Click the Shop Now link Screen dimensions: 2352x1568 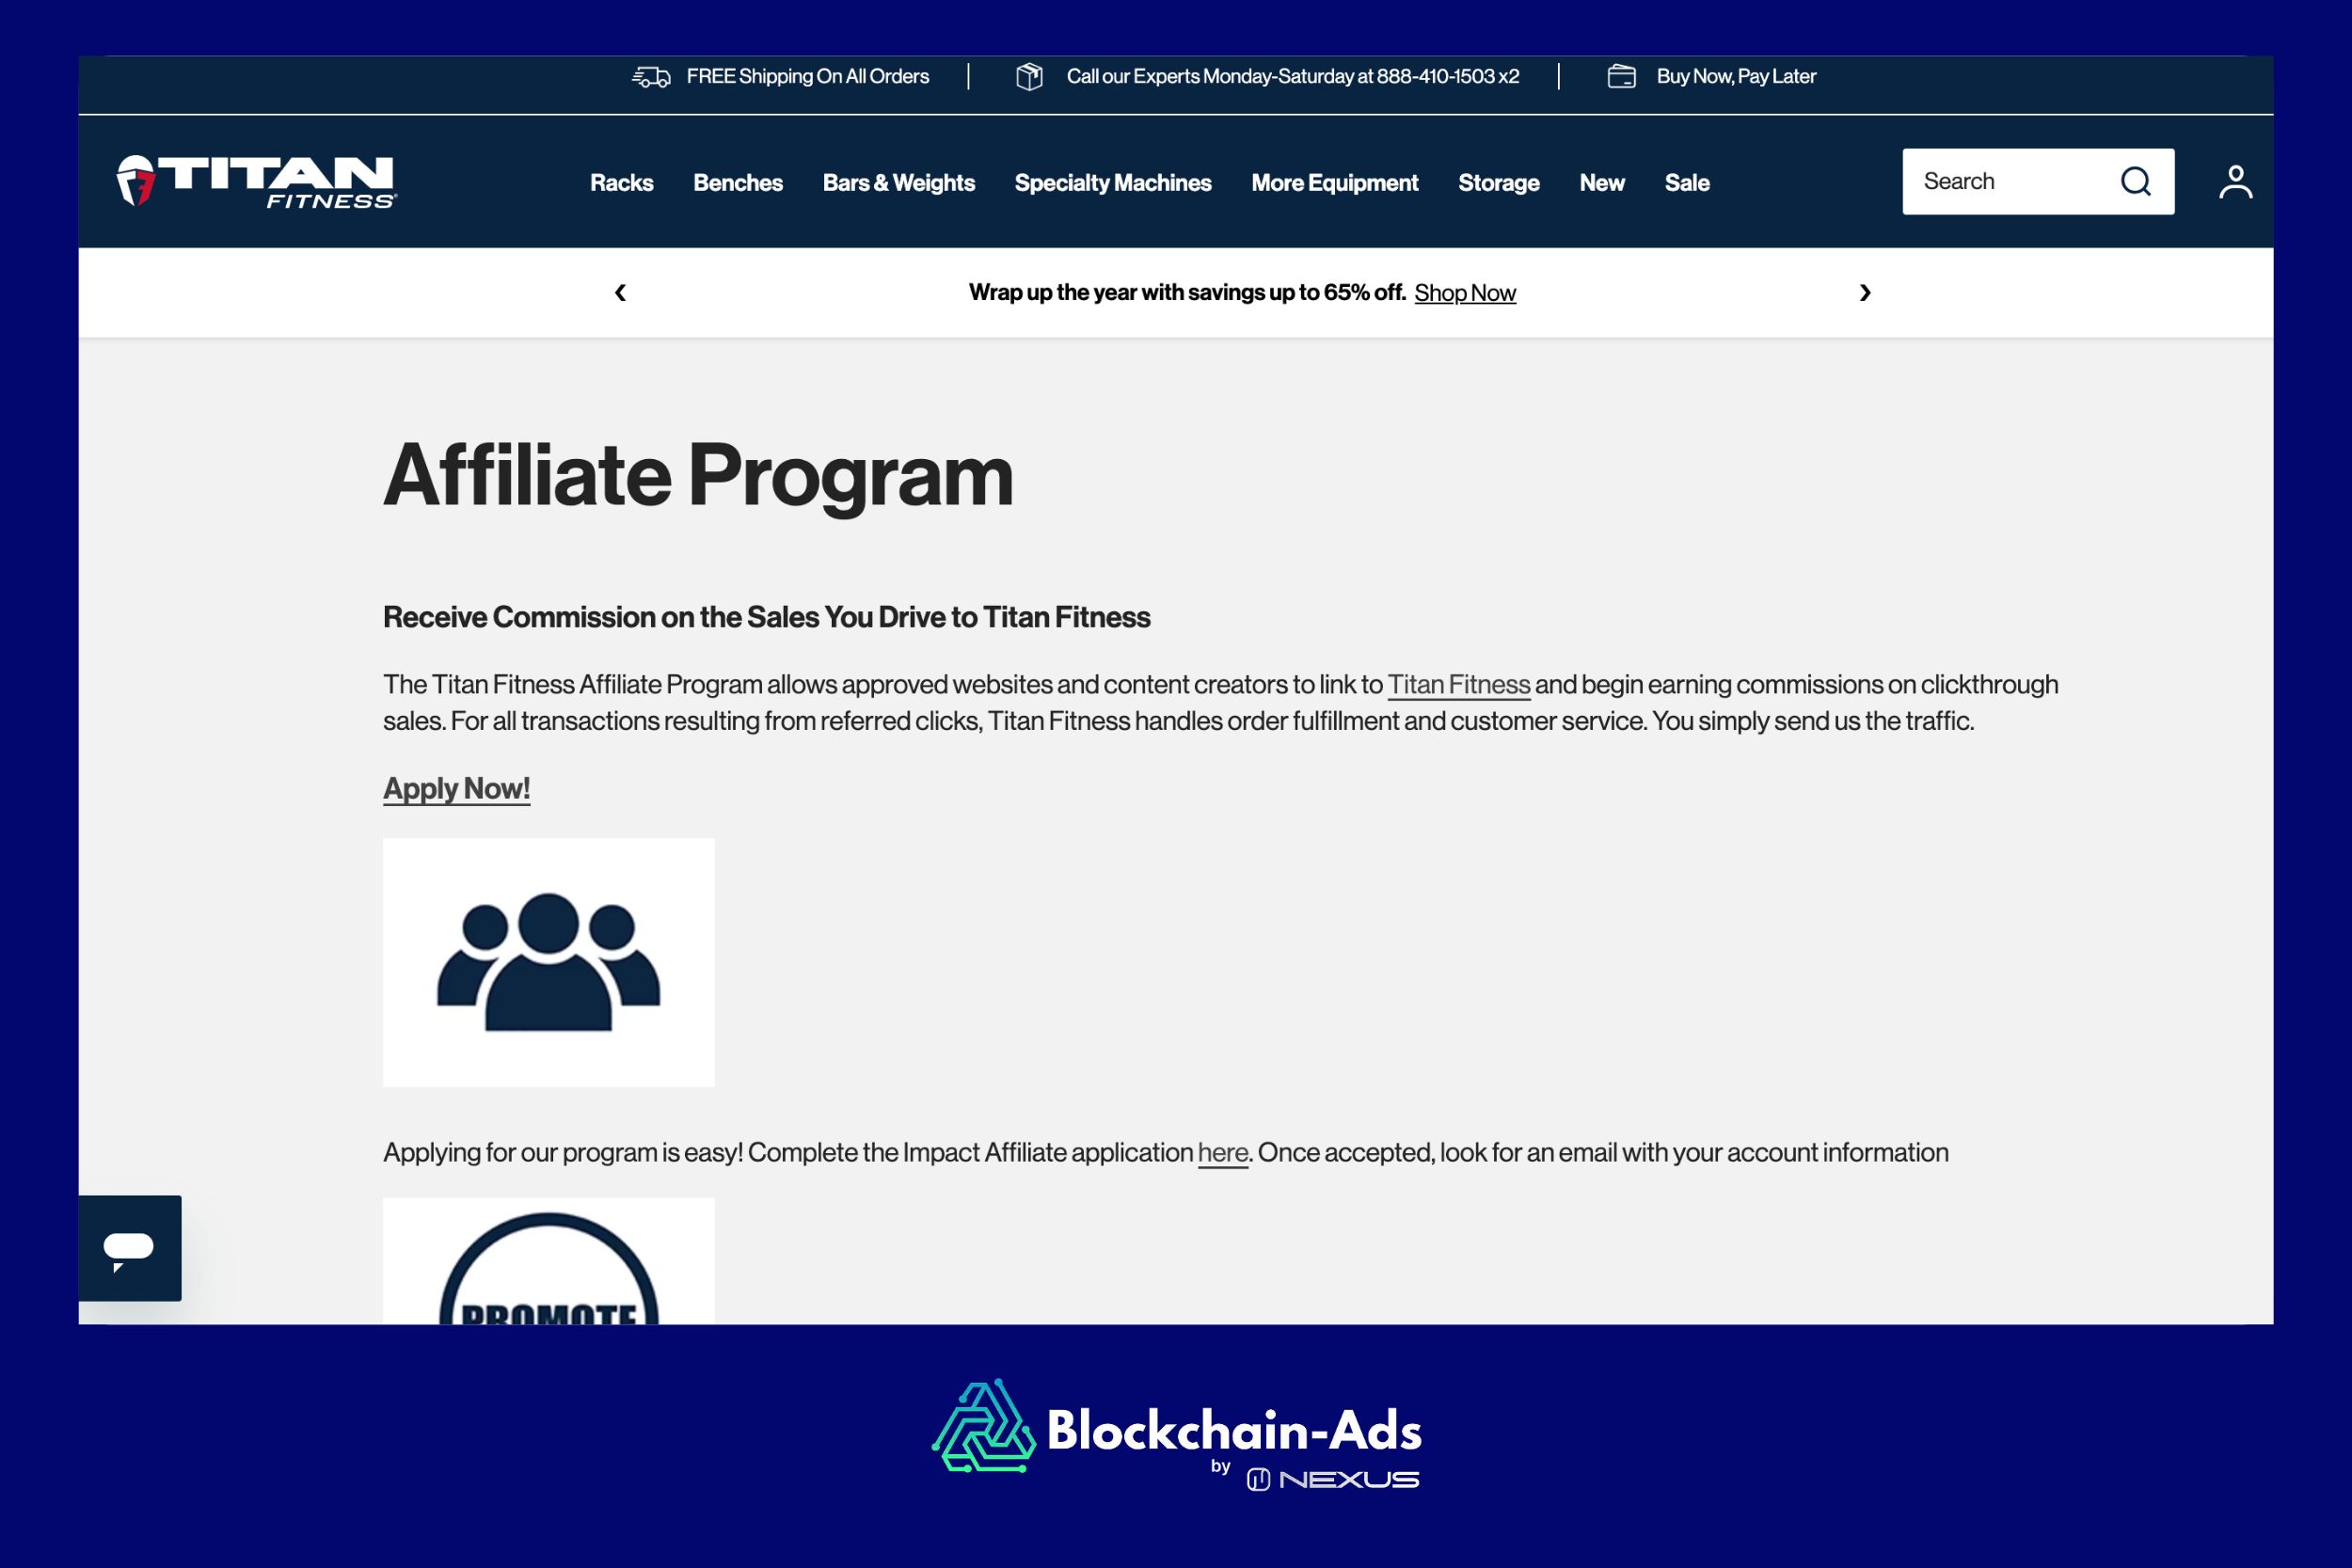coord(1464,293)
